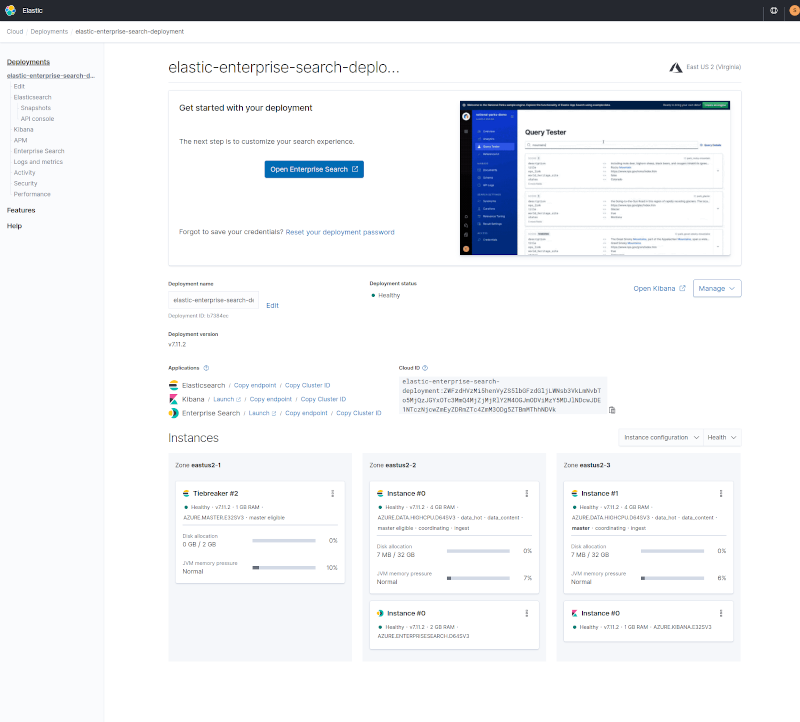Click the Elastic logo in the header
800x722 pixels.
pyautogui.click(x=11, y=11)
